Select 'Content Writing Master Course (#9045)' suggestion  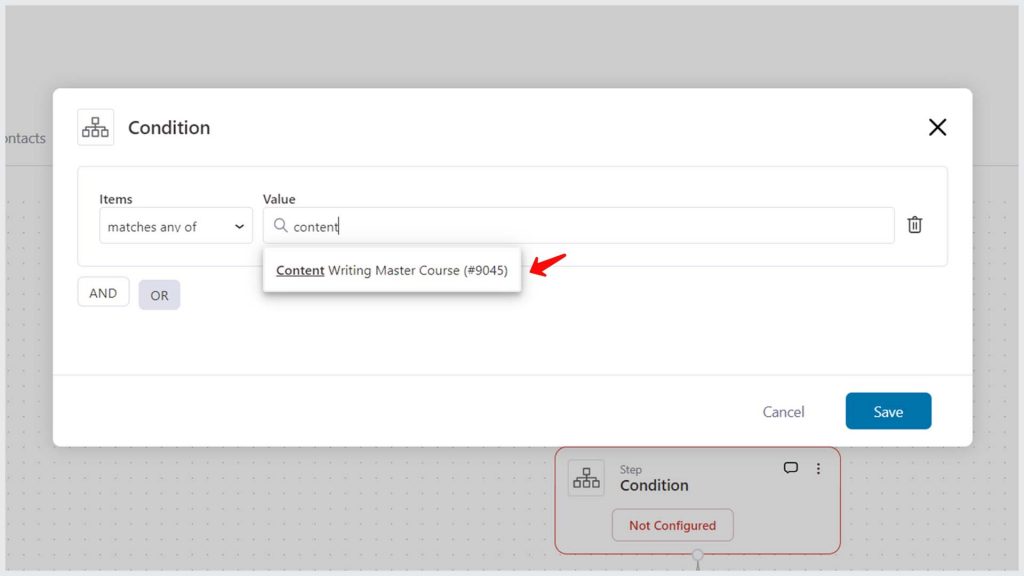click(x=392, y=270)
